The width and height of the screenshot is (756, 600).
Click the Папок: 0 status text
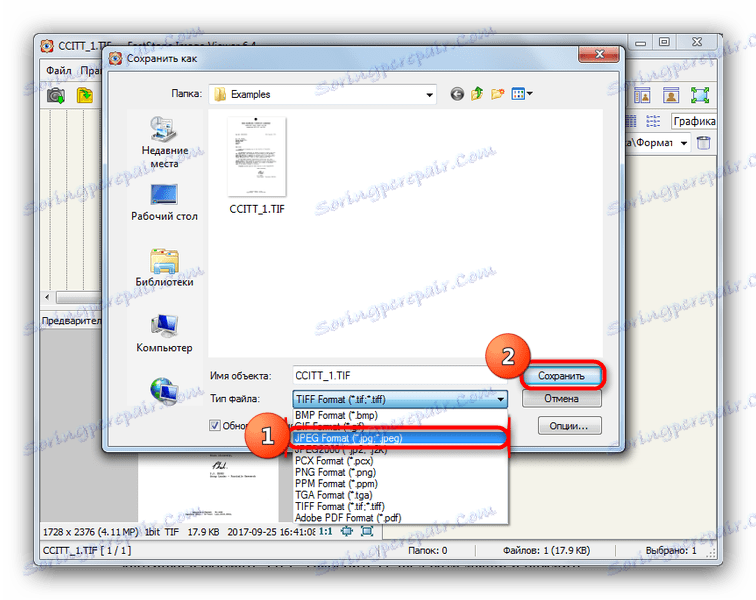click(427, 550)
